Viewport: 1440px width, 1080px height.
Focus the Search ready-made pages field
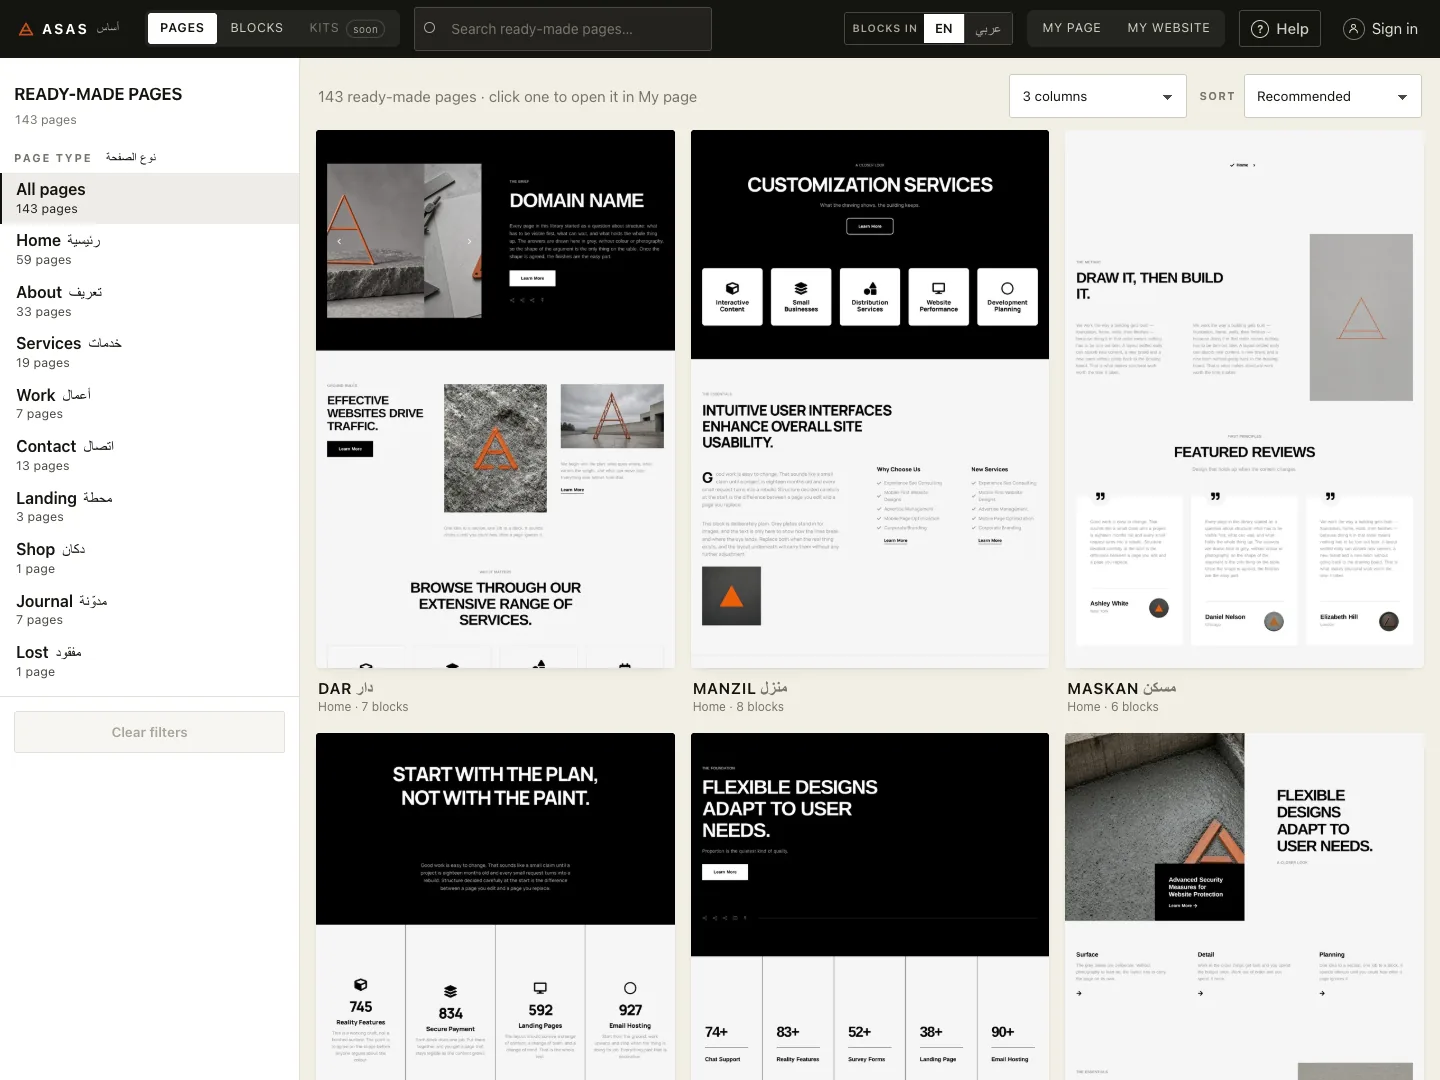563,29
